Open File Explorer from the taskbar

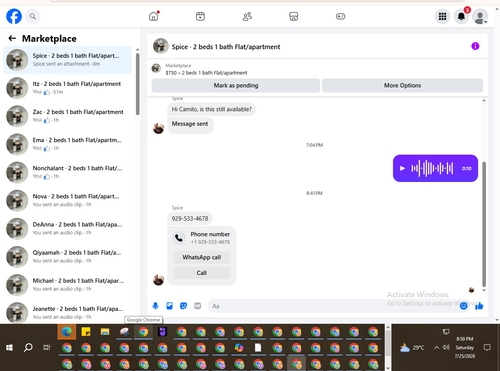[x=105, y=332]
